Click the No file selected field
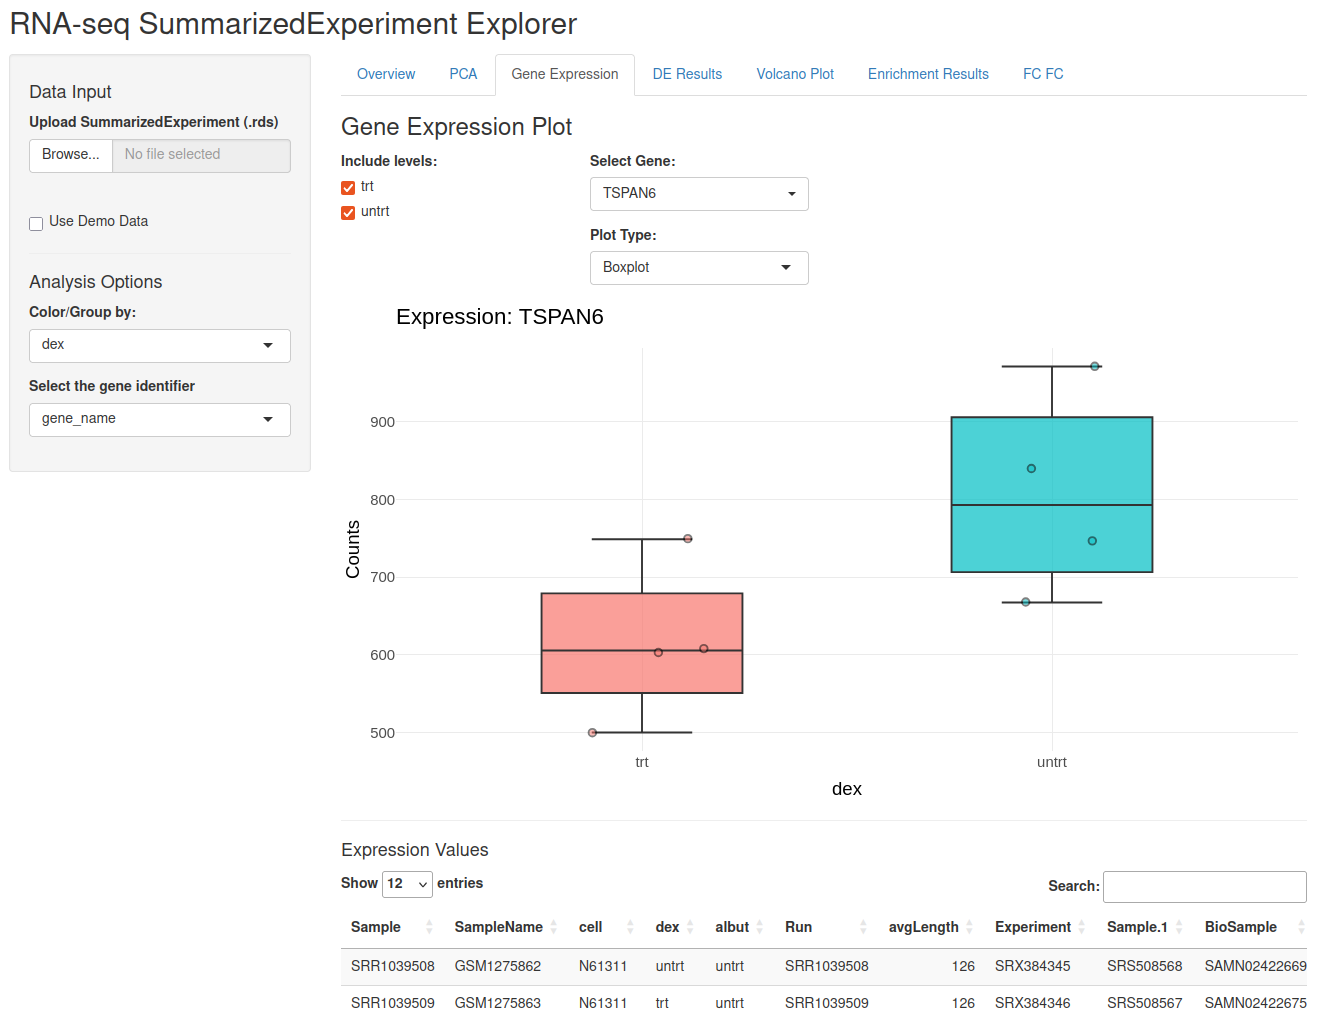 click(x=201, y=155)
